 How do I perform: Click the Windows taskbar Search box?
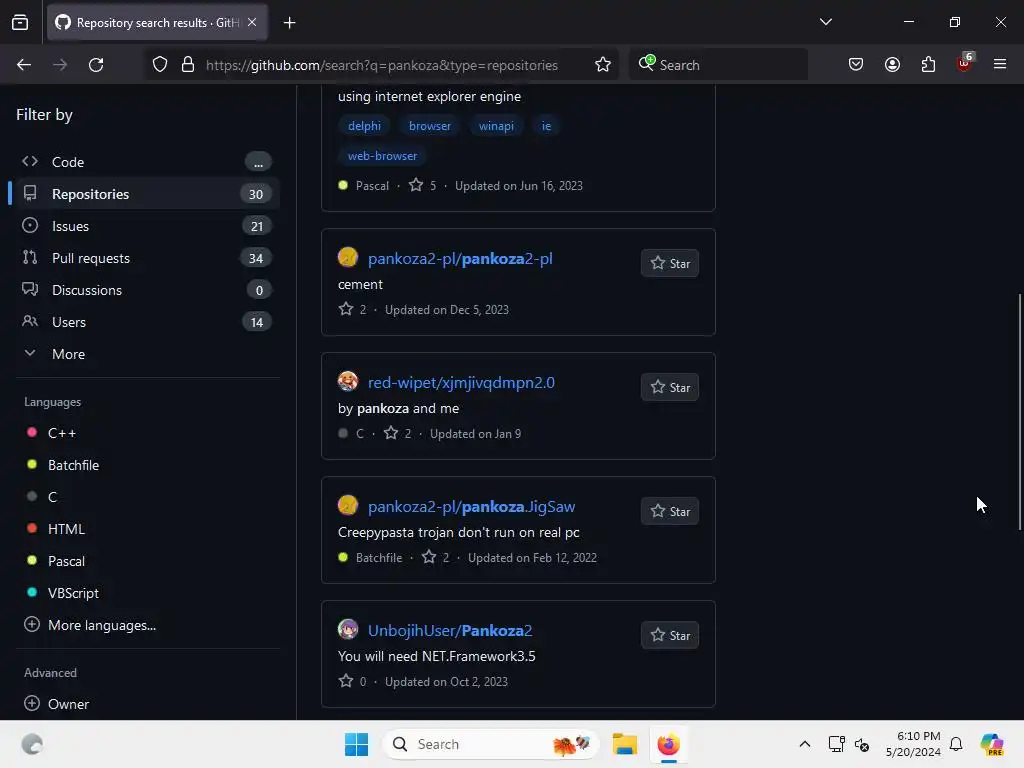491,744
